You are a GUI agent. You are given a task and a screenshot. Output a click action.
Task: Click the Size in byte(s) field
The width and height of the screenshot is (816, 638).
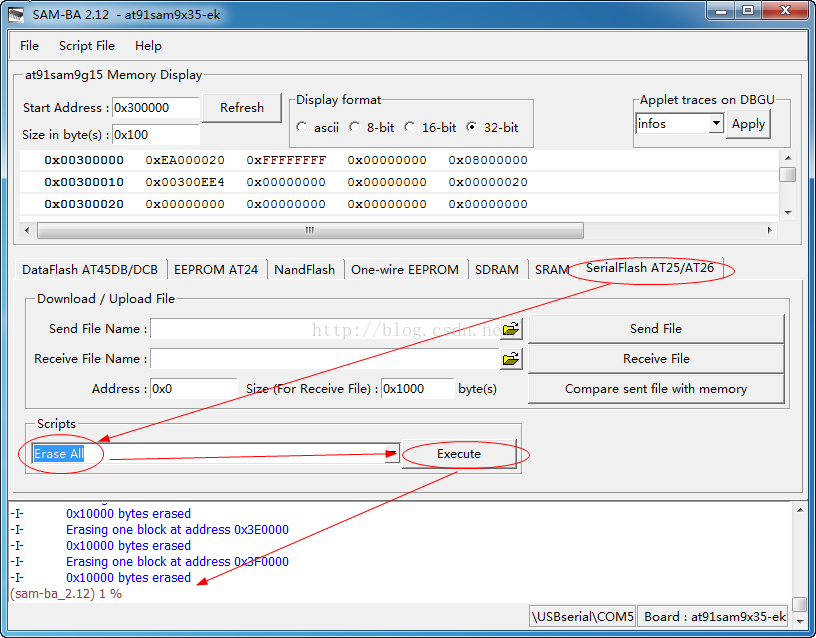[x=156, y=135]
